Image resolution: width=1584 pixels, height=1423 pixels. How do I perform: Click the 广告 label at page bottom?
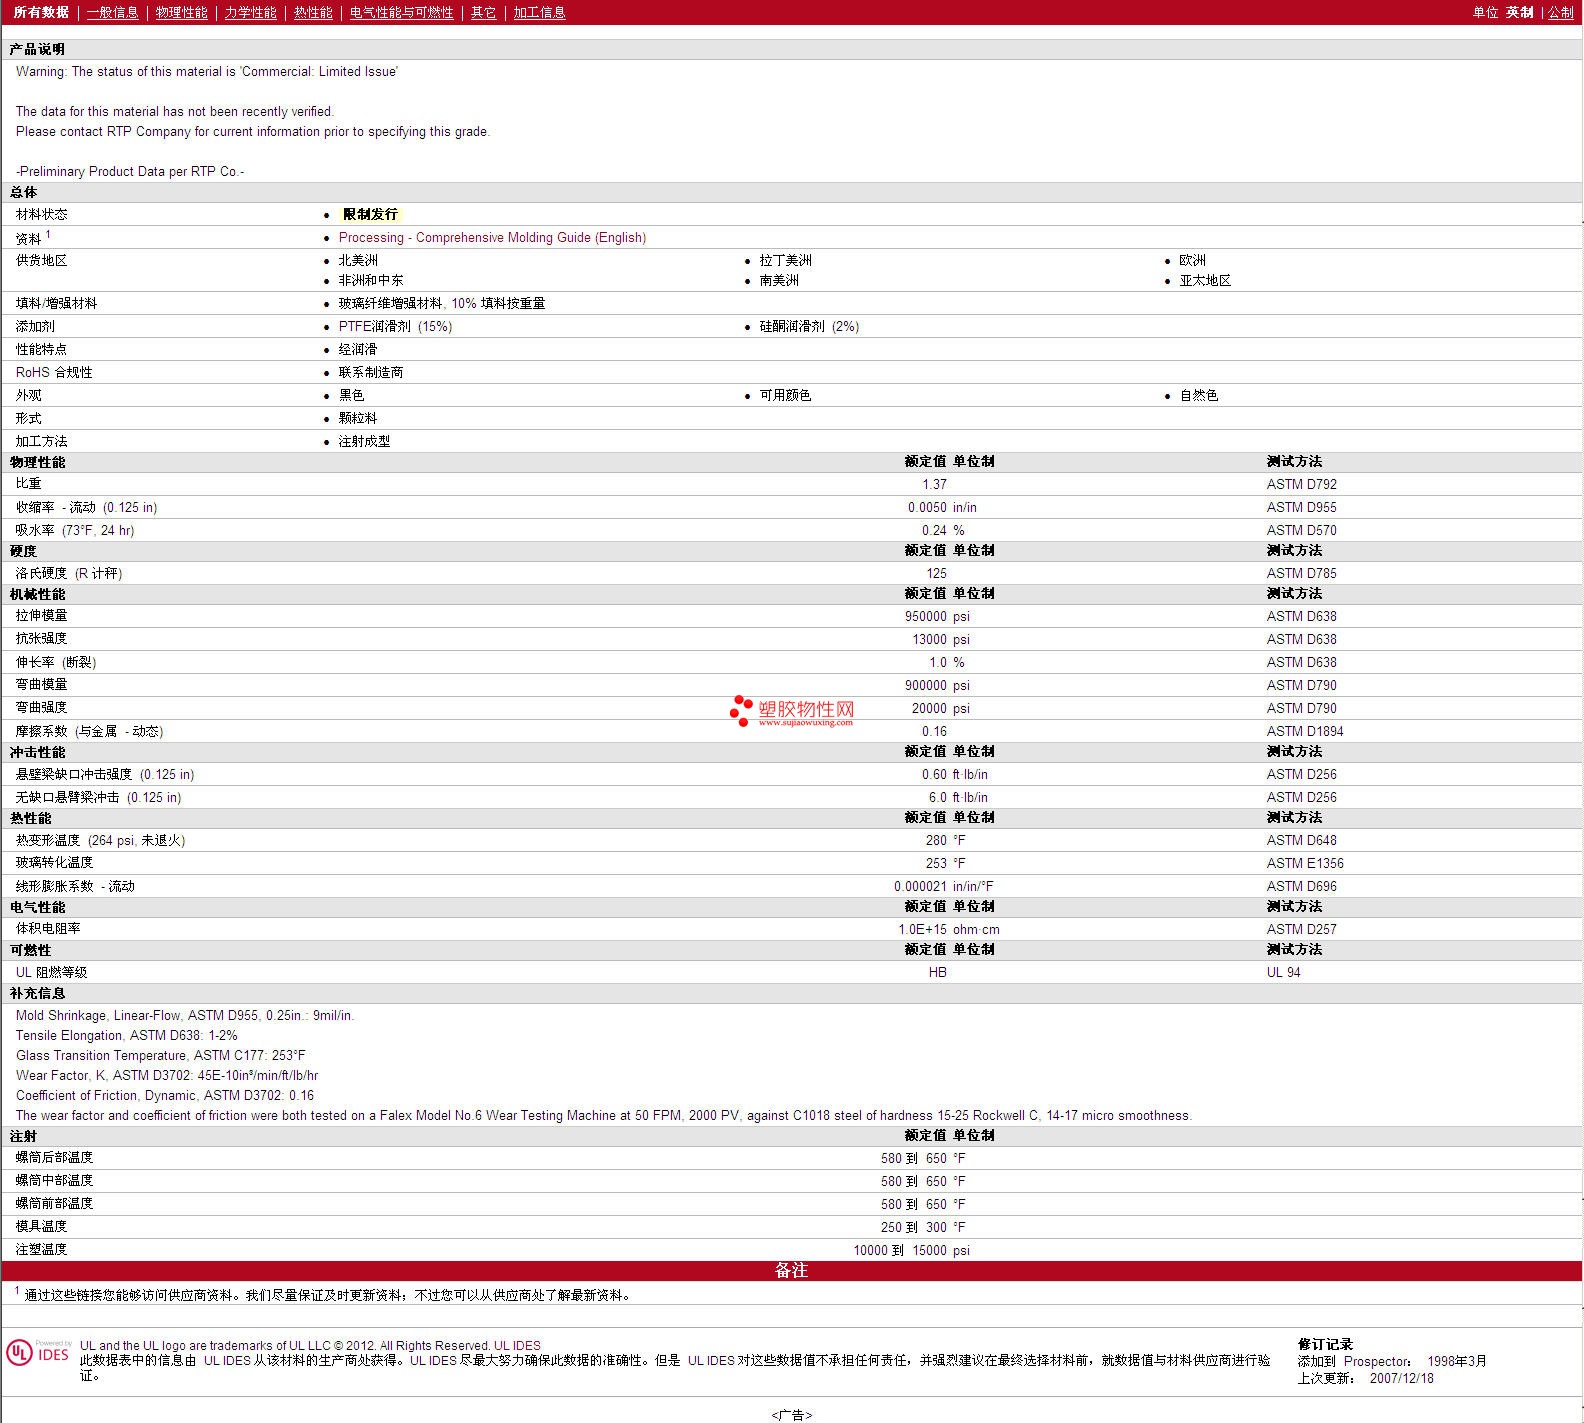click(x=791, y=1415)
